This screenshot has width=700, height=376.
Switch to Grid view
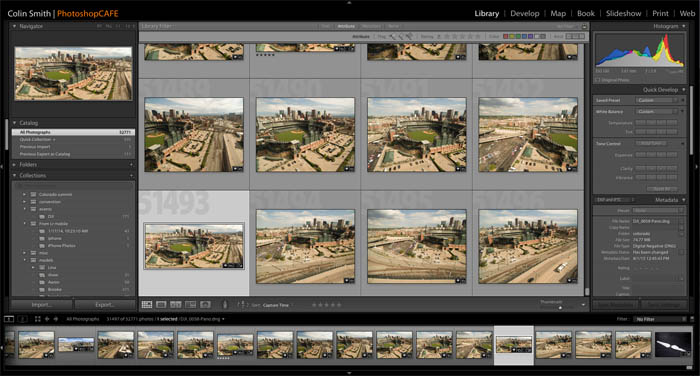pyautogui.click(x=147, y=305)
